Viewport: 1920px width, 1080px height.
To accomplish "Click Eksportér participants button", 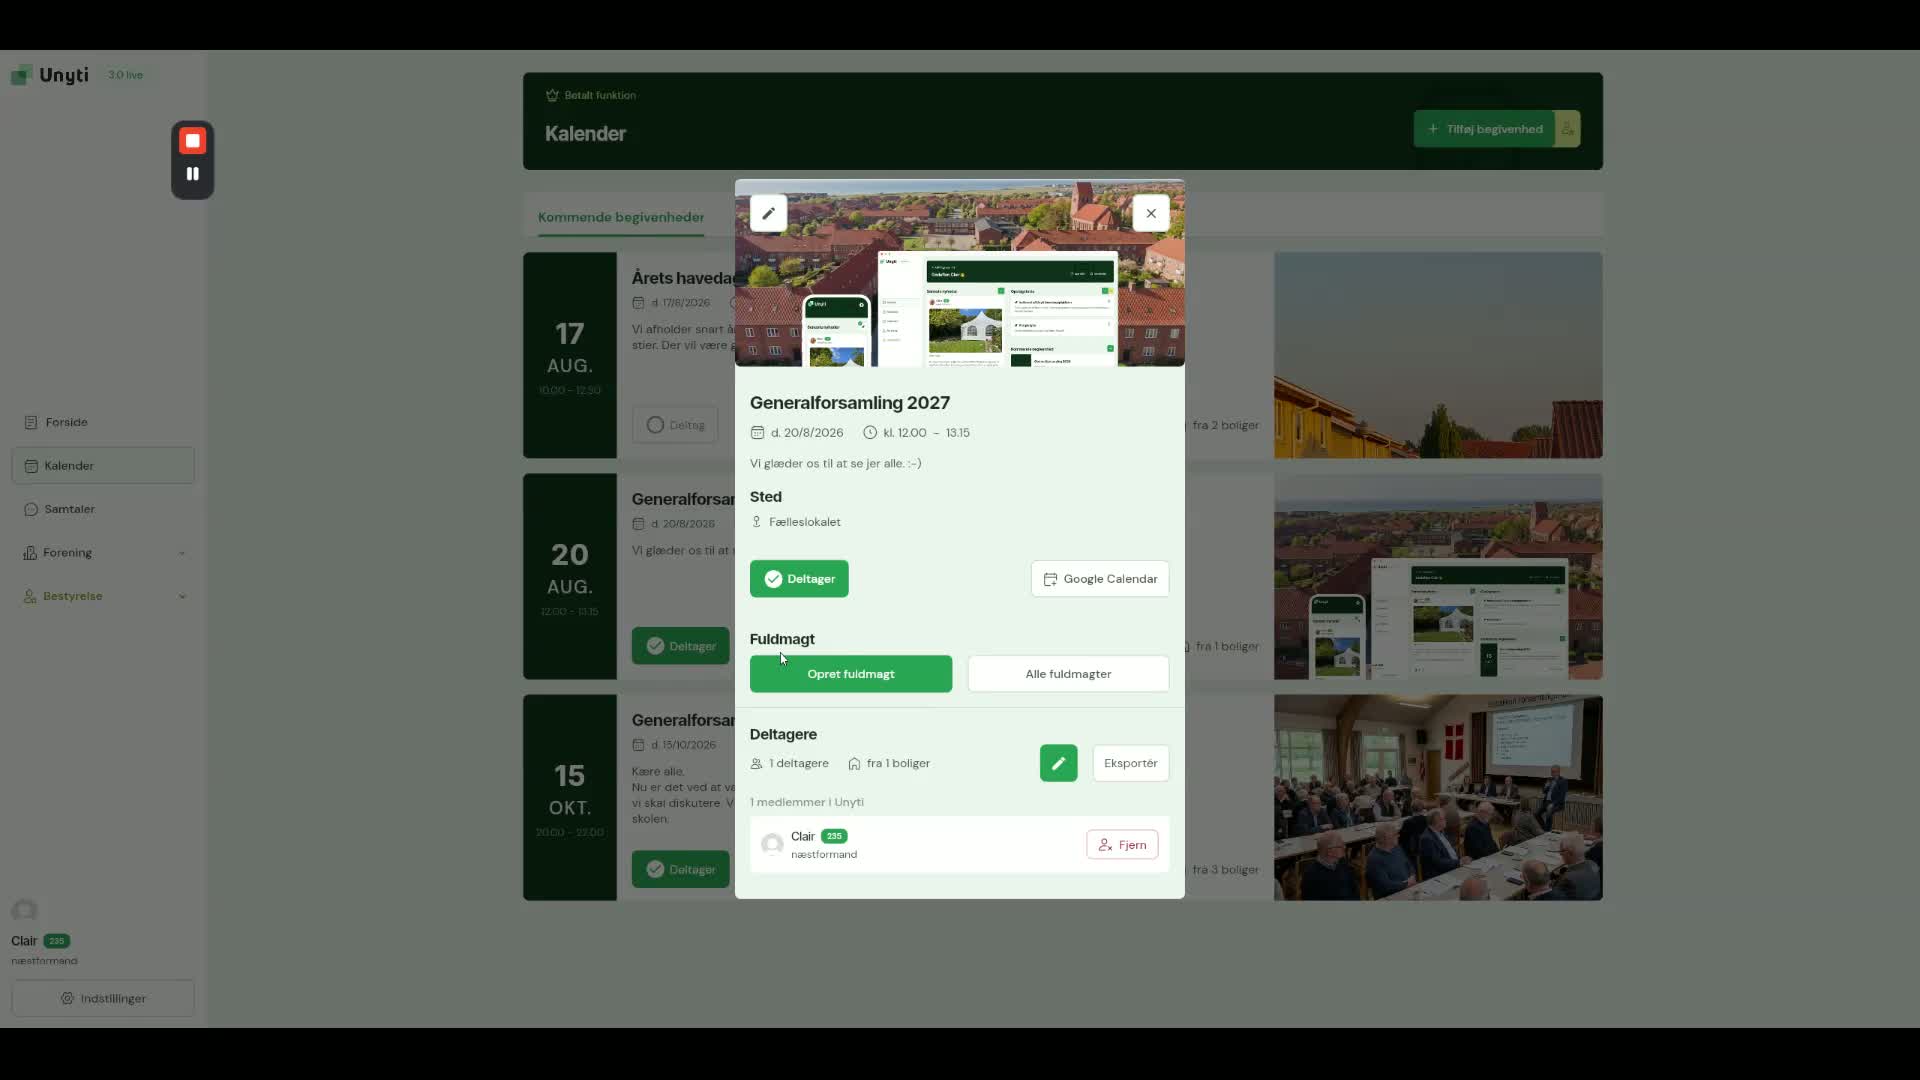I will (x=1131, y=763).
